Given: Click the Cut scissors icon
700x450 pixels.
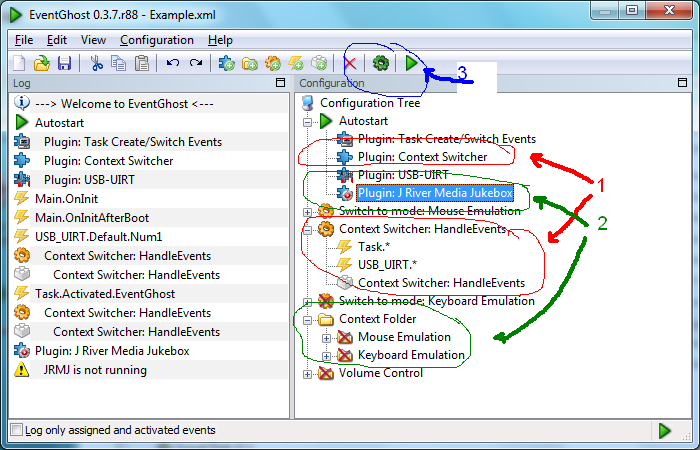Looking at the screenshot, I should tap(96, 63).
